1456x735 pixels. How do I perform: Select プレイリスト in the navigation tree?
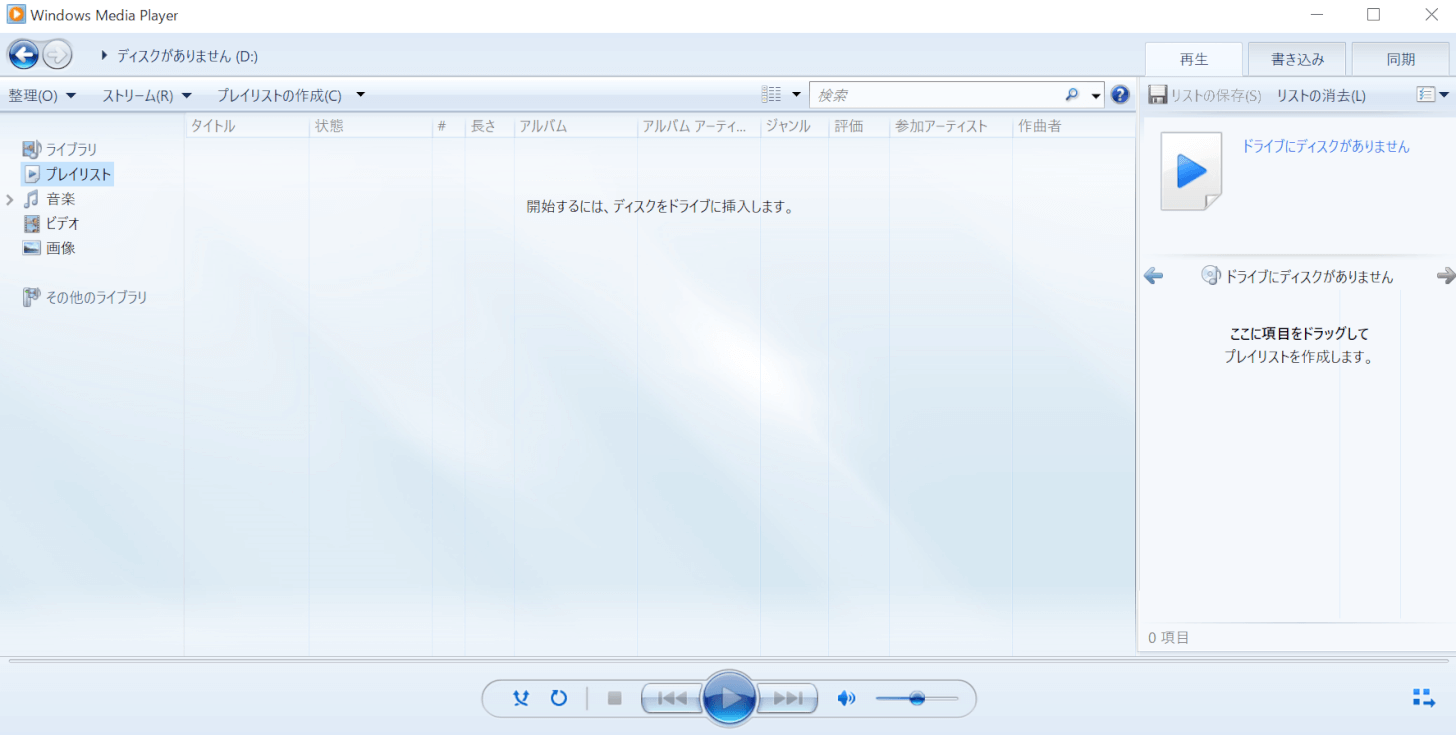[x=67, y=174]
